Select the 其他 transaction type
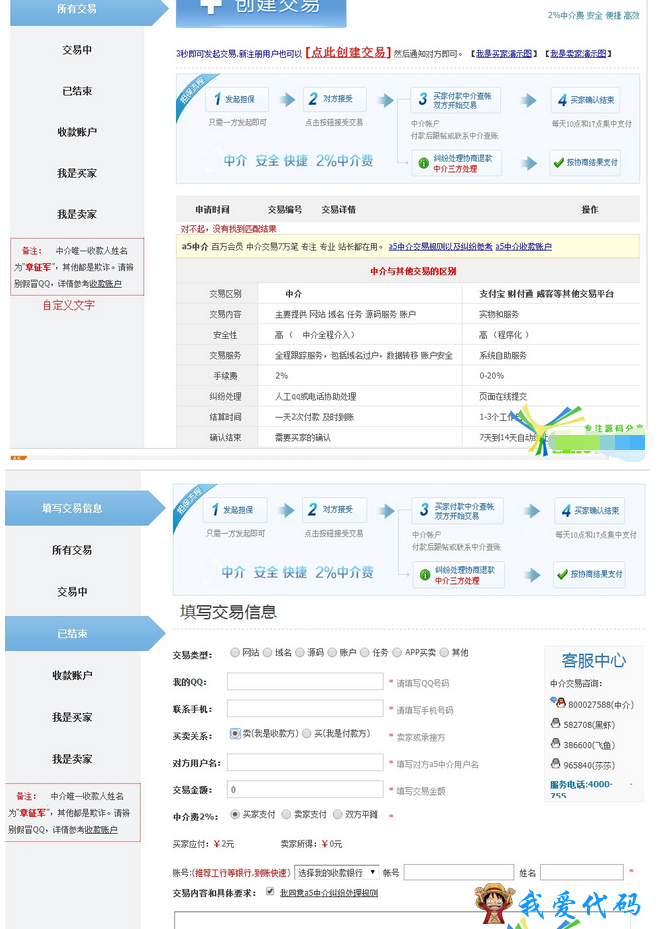This screenshot has width=658, height=929. pyautogui.click(x=444, y=652)
